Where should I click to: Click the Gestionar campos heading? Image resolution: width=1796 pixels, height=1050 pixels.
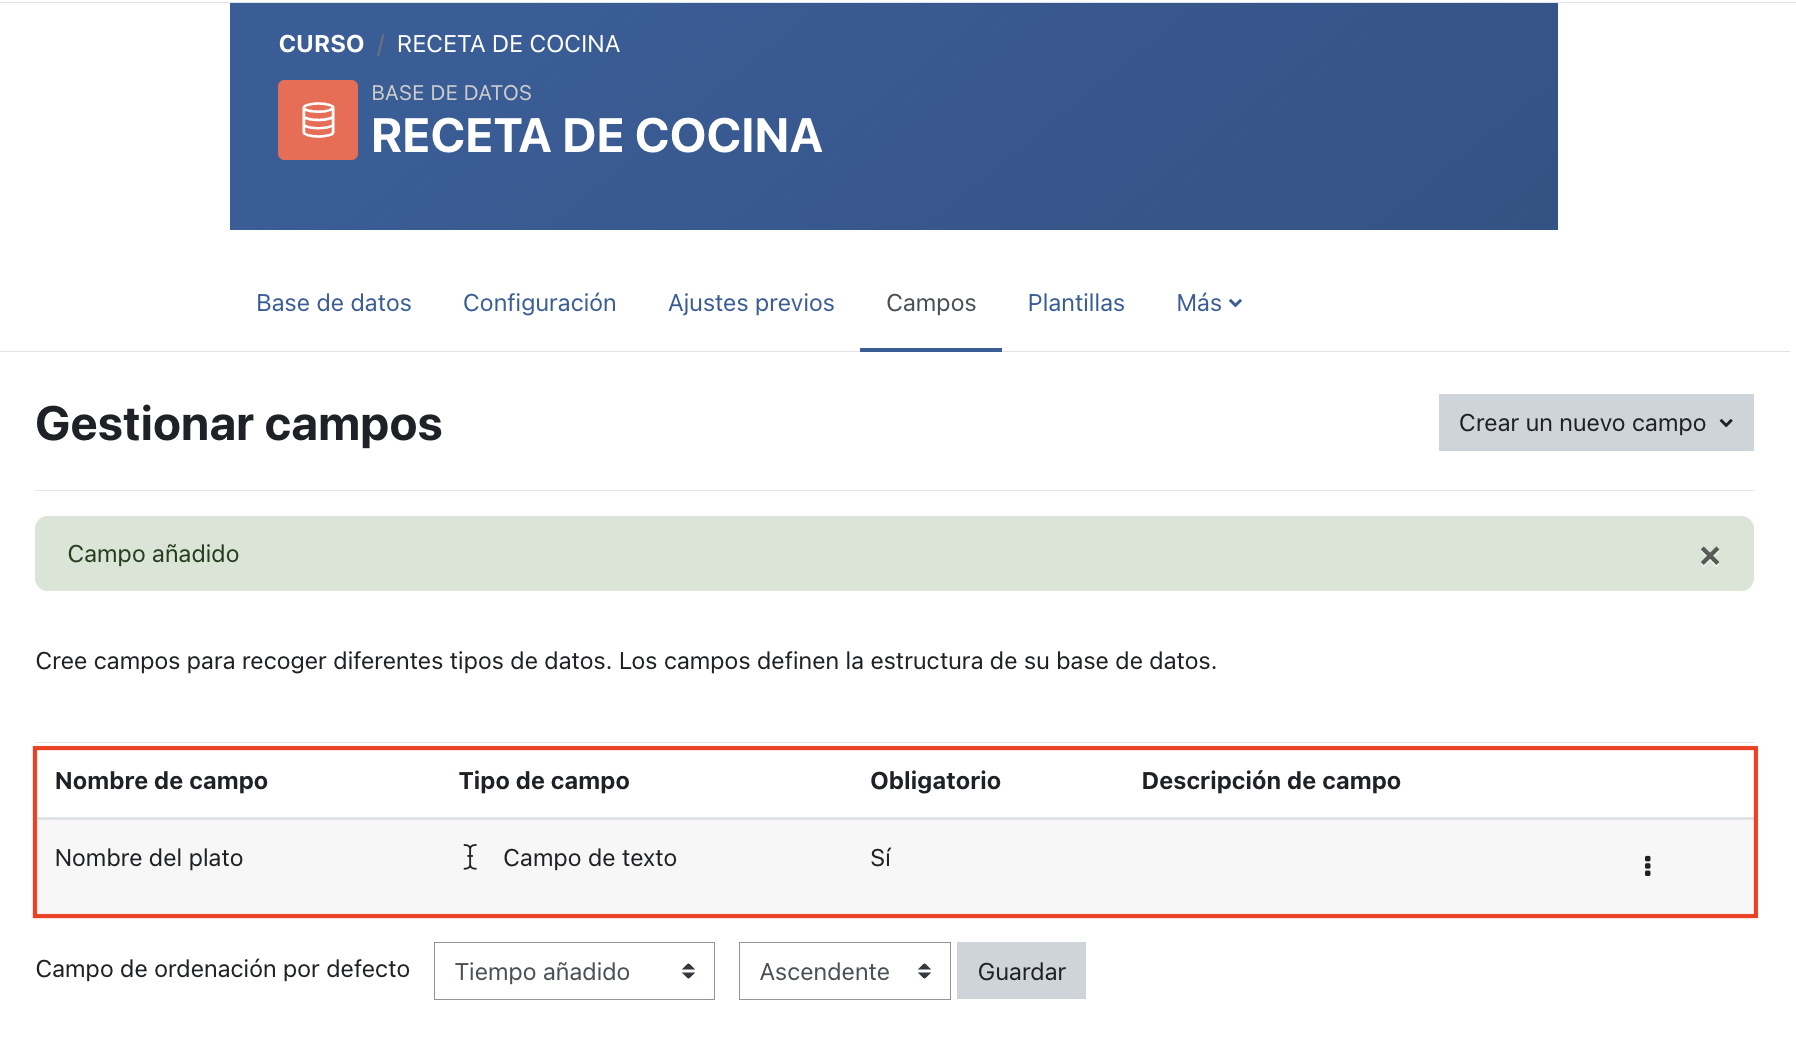pyautogui.click(x=239, y=424)
